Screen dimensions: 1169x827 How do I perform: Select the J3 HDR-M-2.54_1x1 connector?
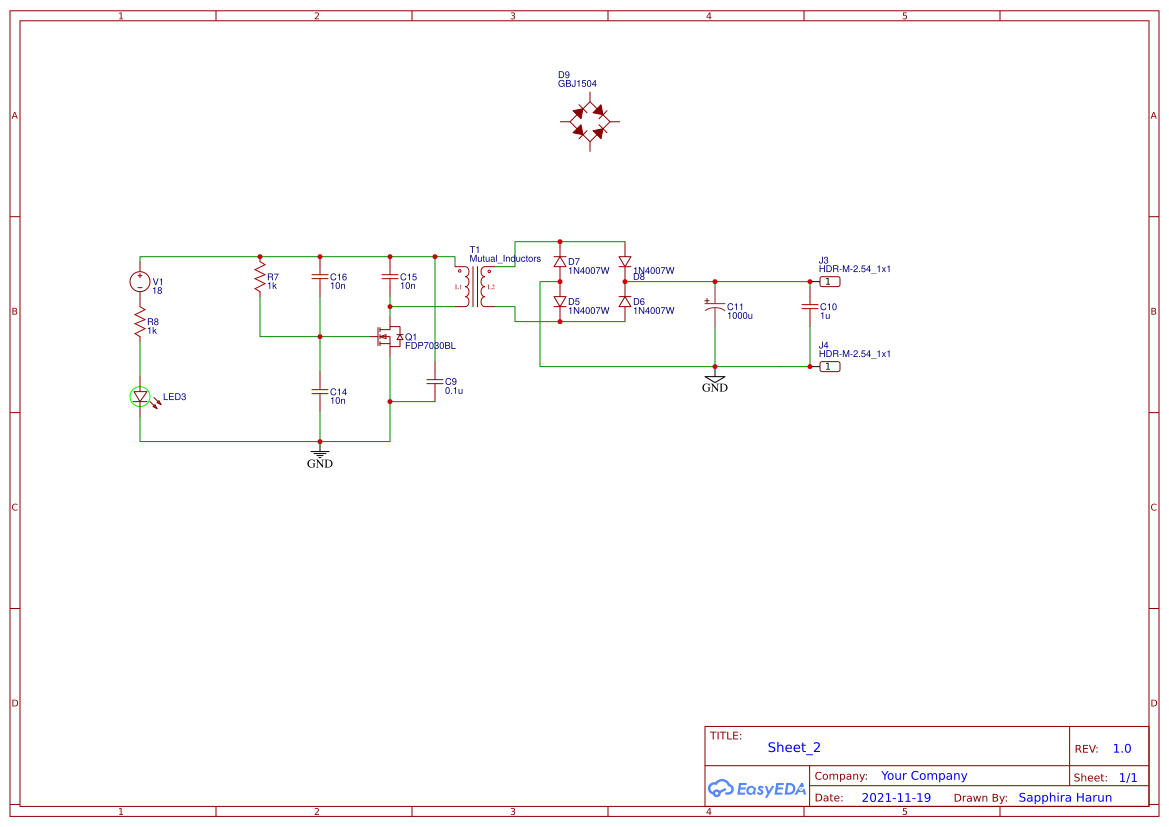point(828,280)
